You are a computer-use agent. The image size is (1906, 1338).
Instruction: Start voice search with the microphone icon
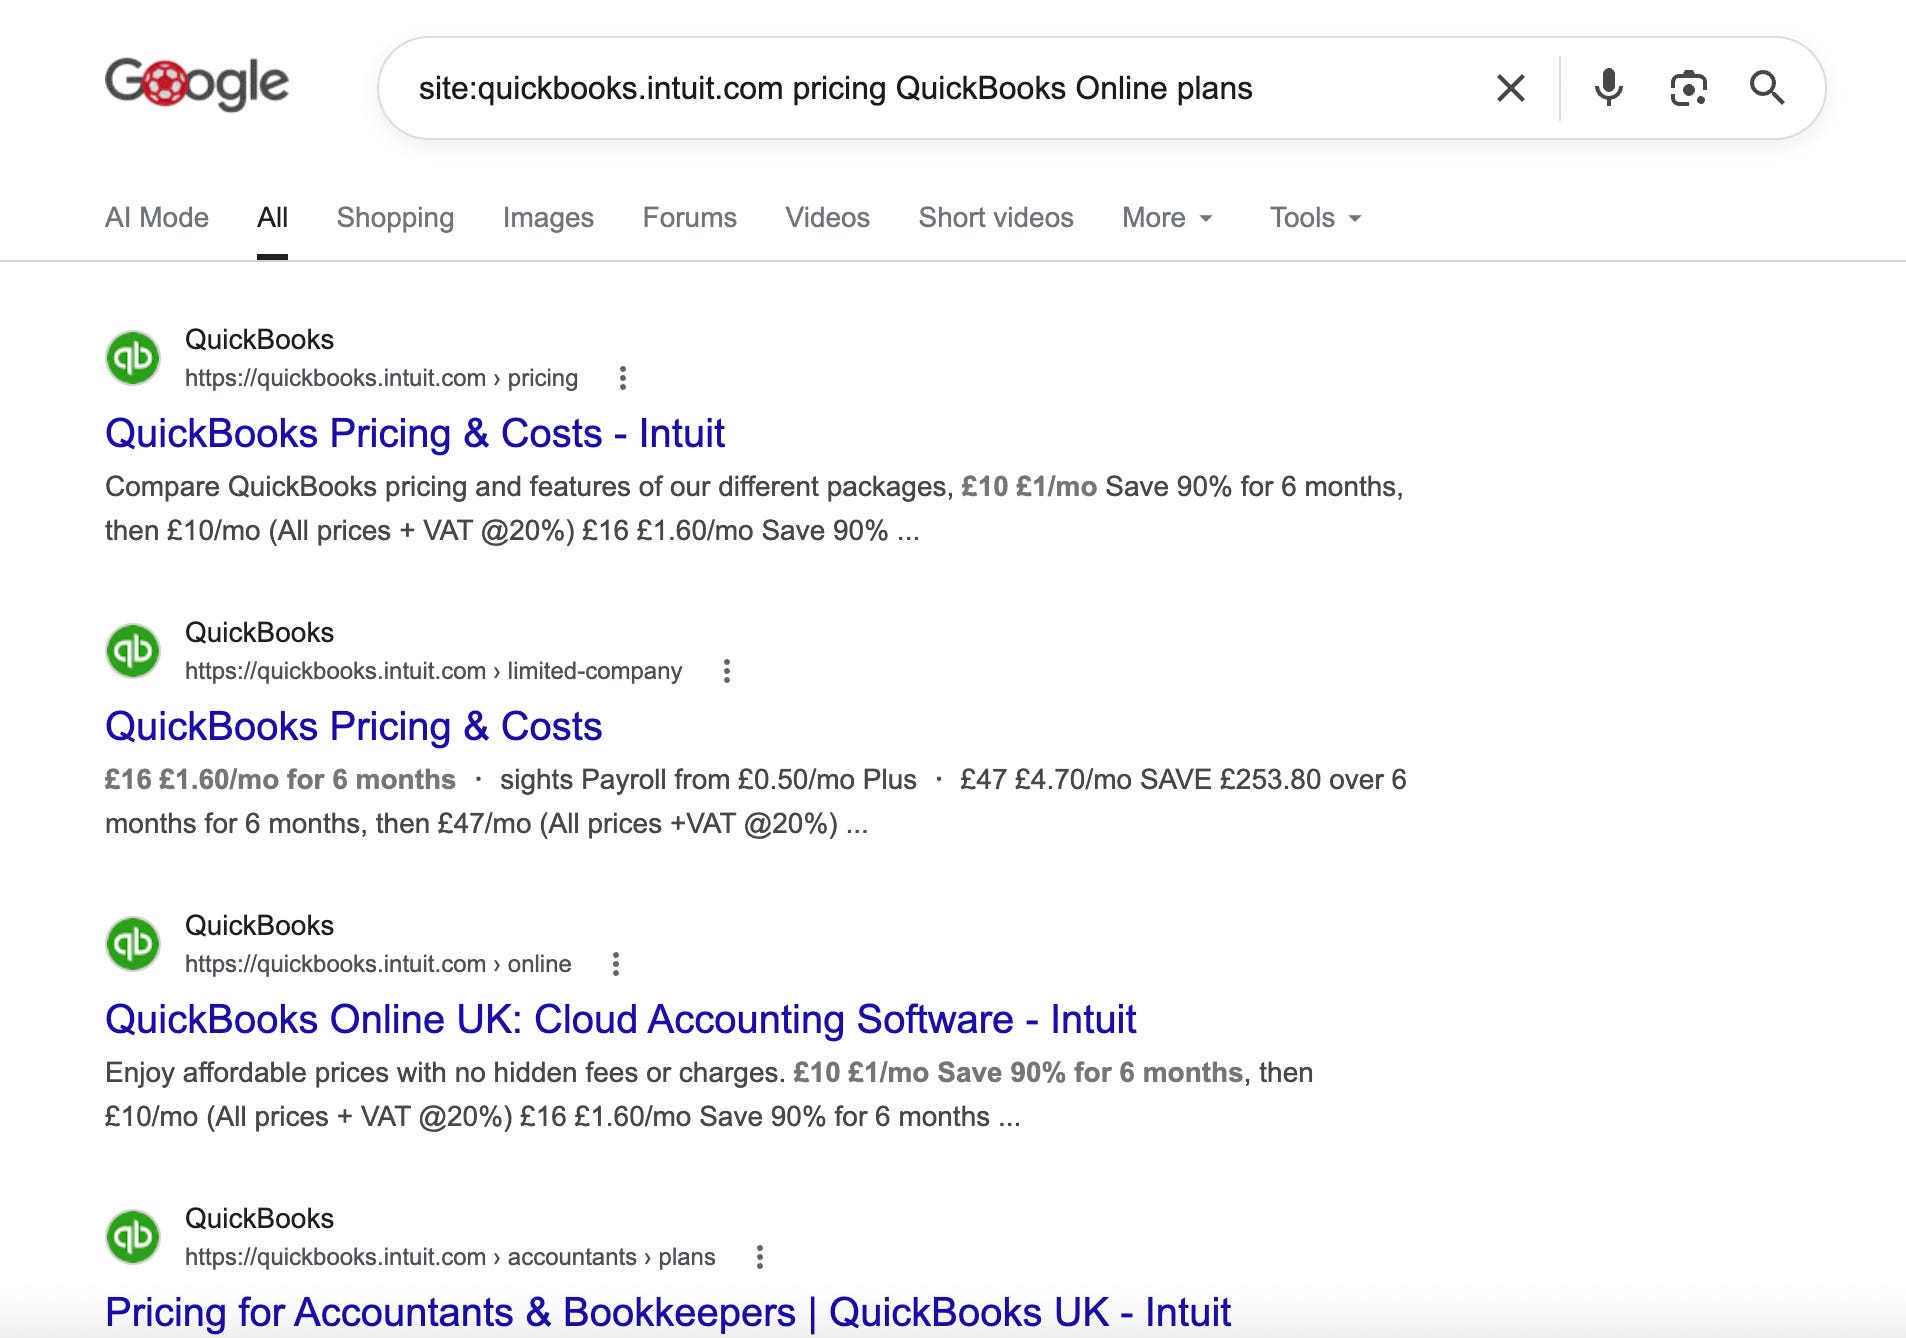(x=1608, y=88)
